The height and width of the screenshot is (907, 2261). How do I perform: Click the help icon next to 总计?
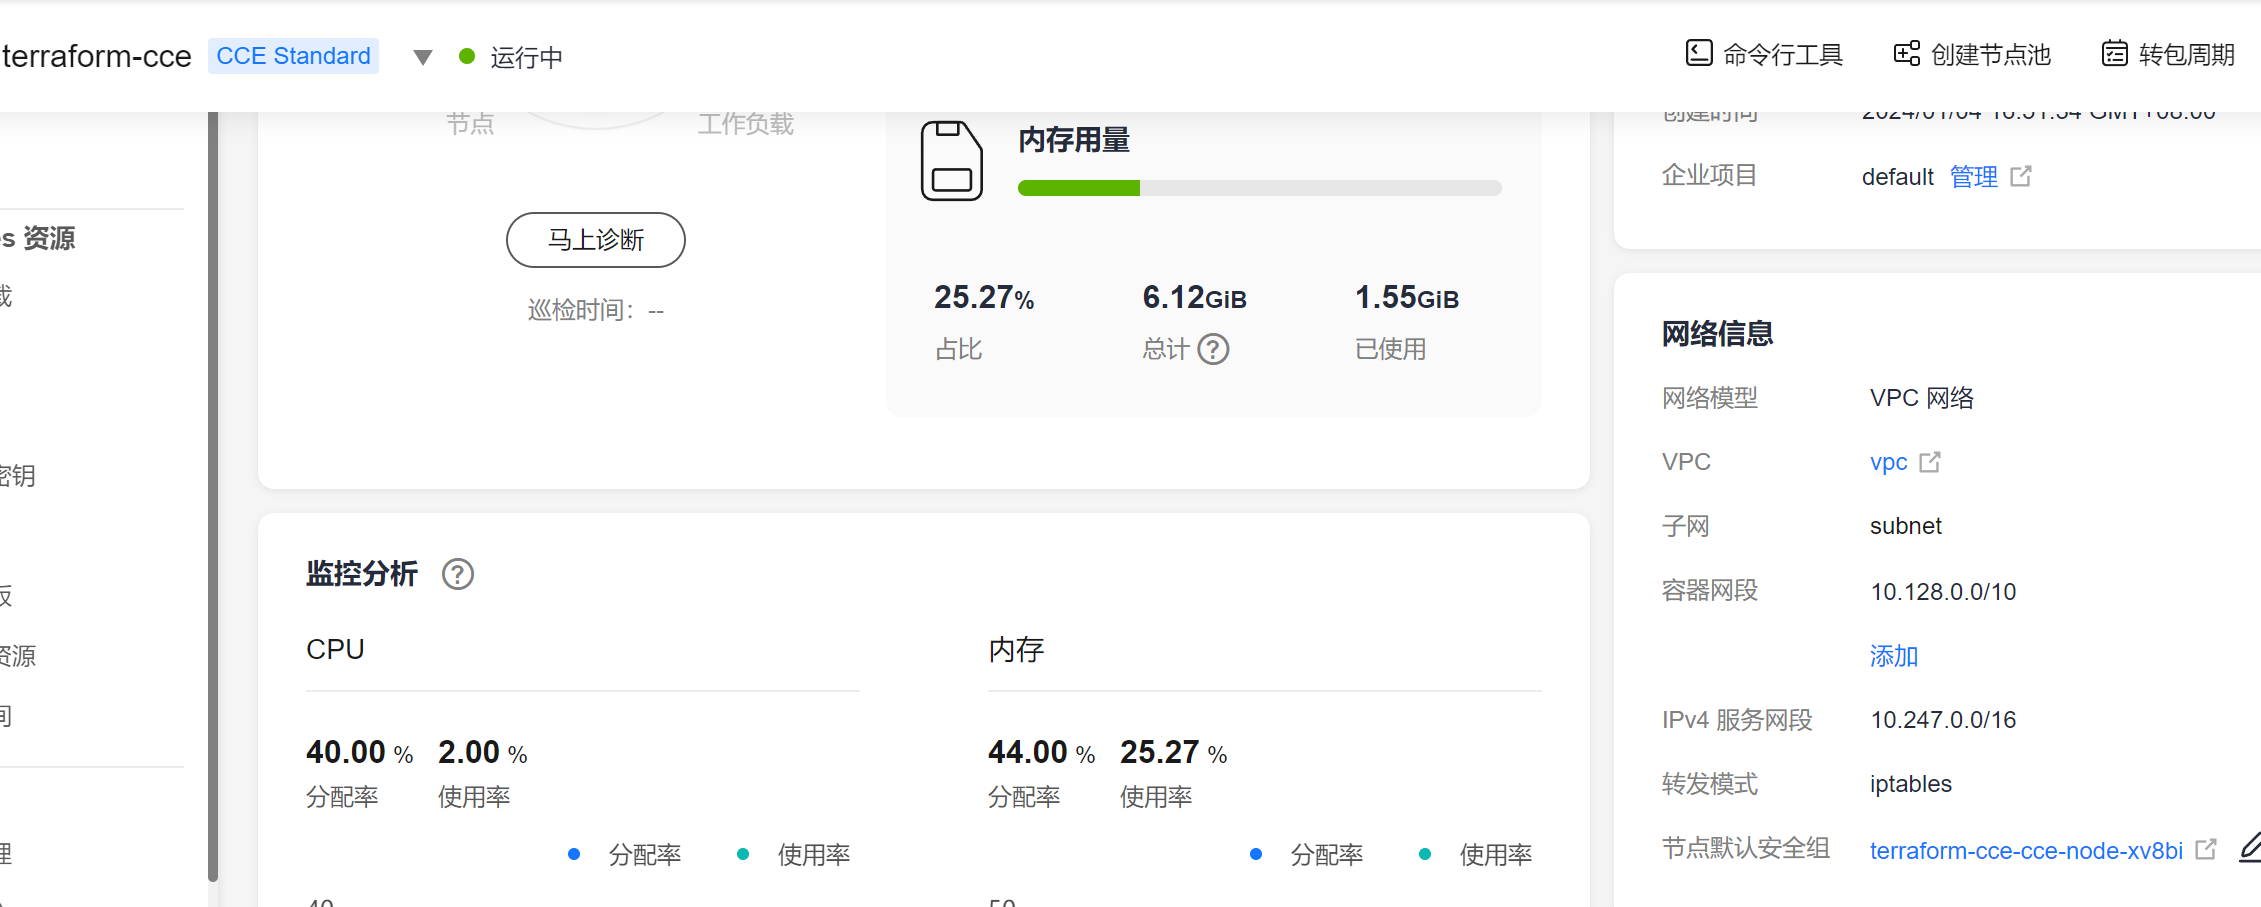[x=1213, y=349]
